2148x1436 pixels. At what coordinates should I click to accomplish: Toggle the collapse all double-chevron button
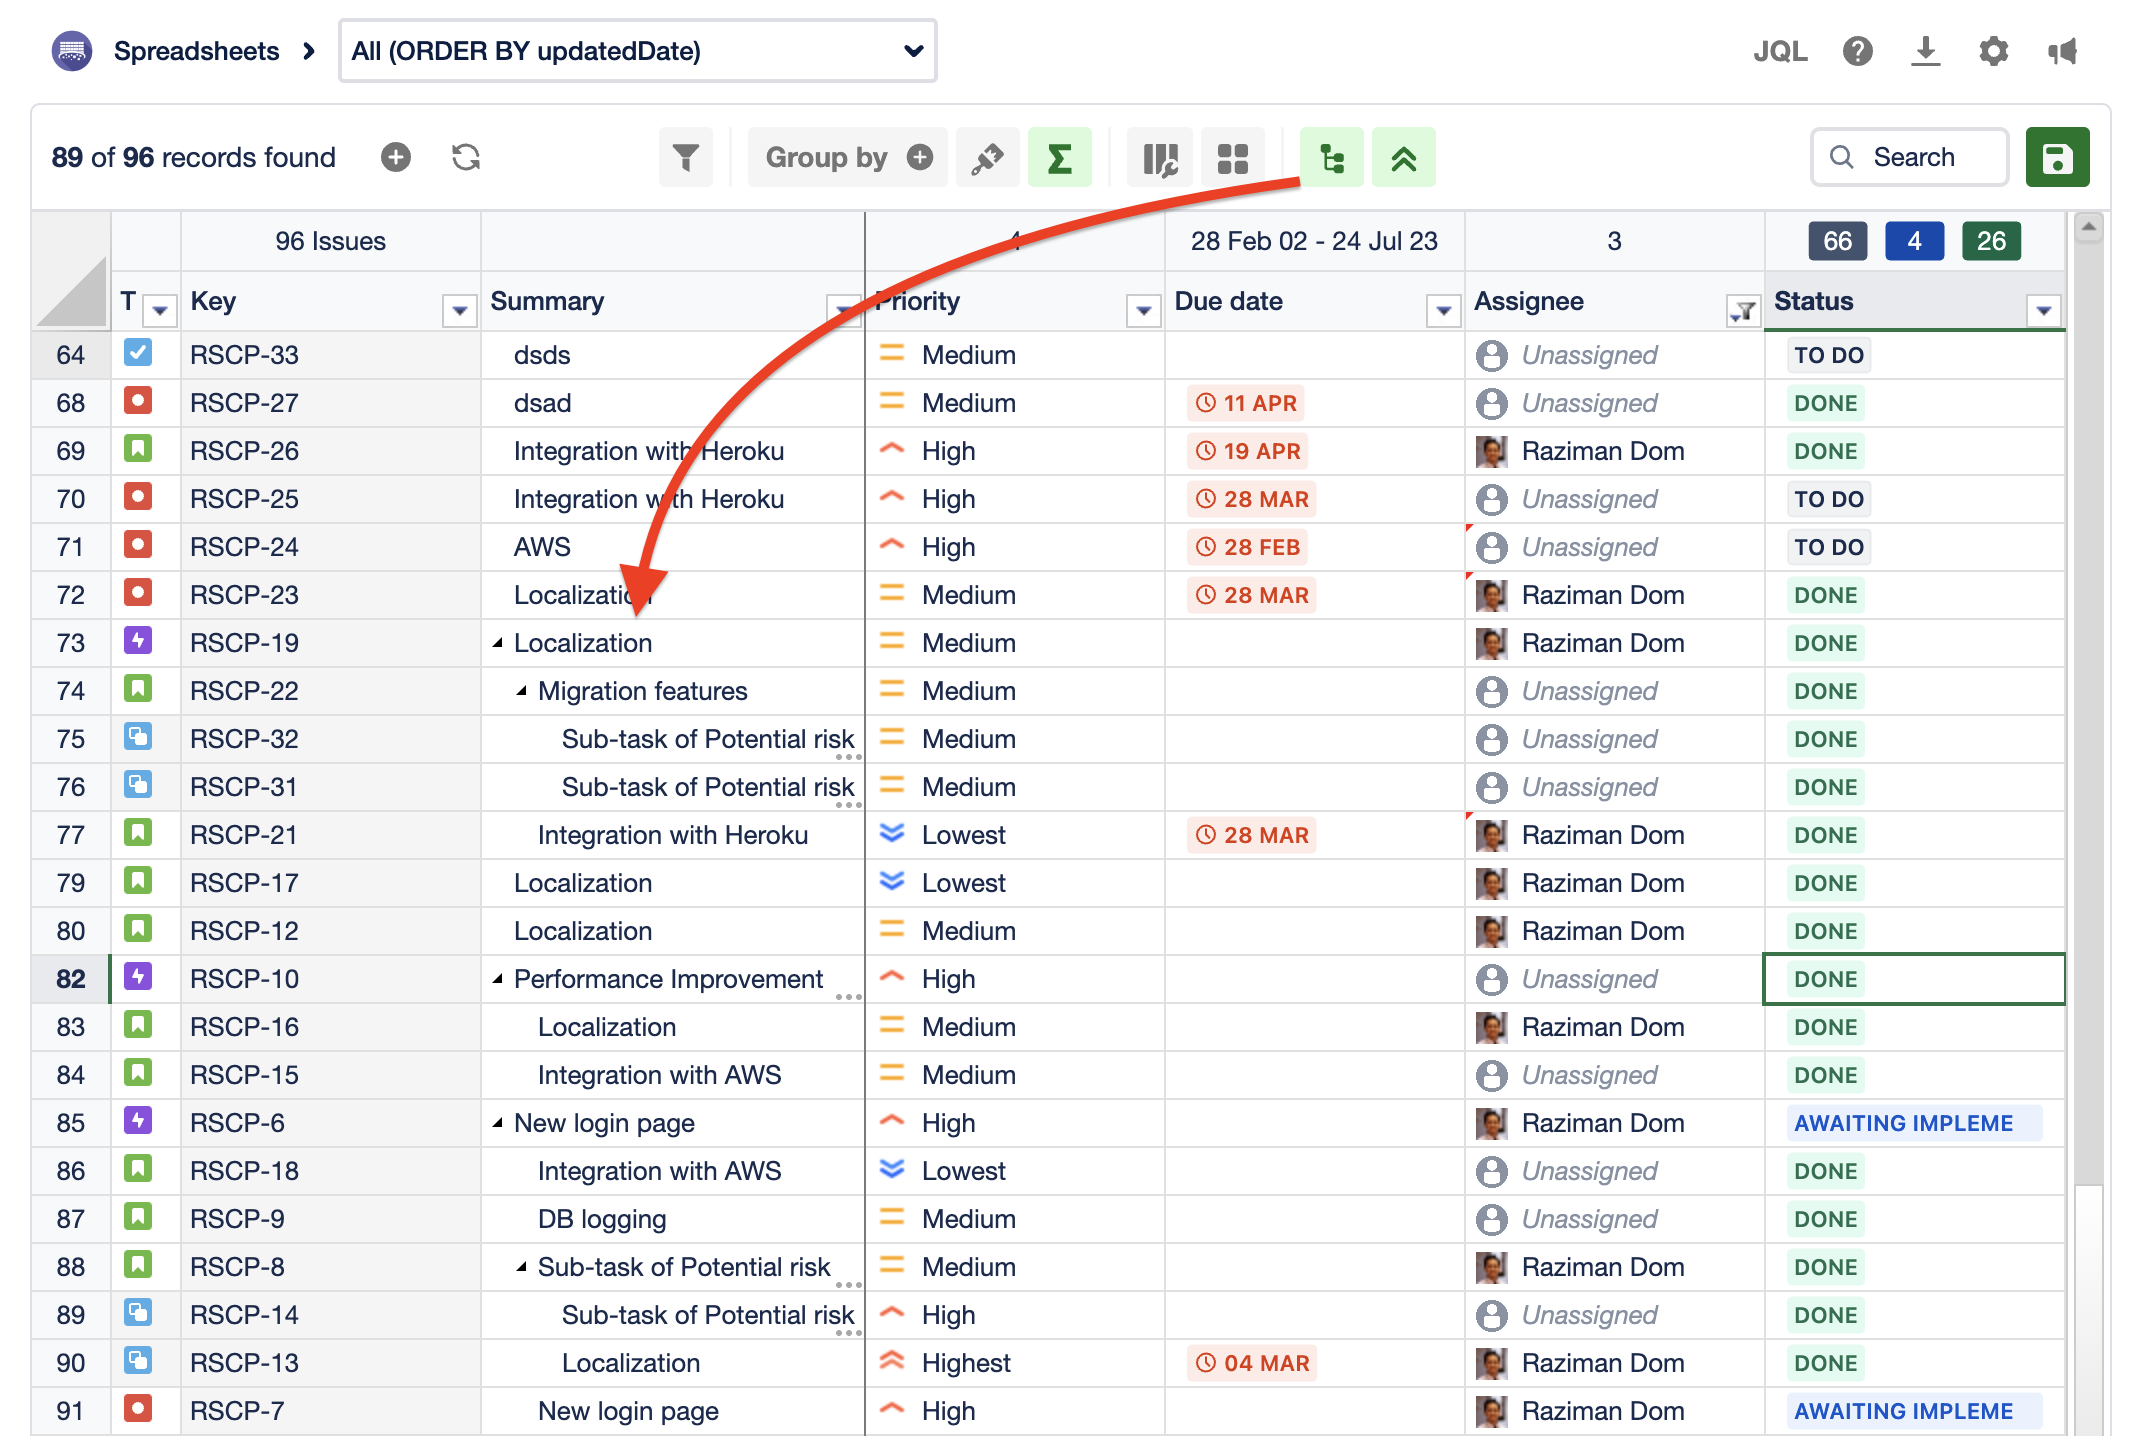[x=1403, y=158]
